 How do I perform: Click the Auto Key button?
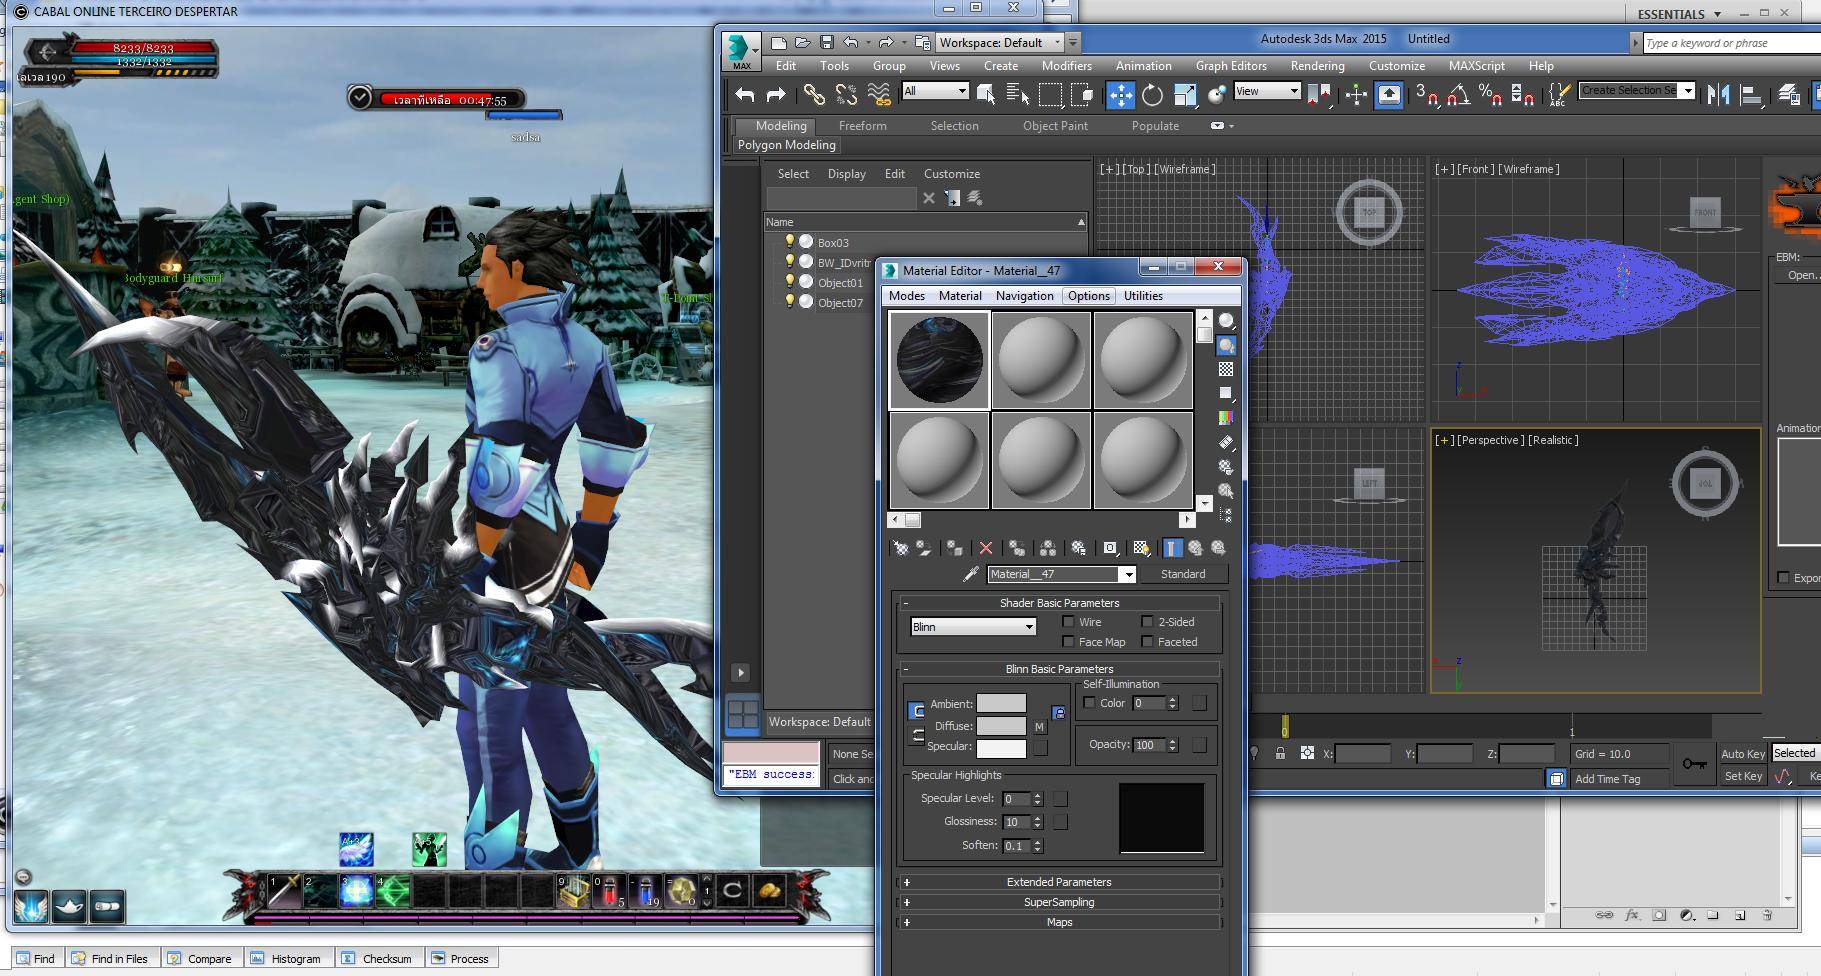1743,754
